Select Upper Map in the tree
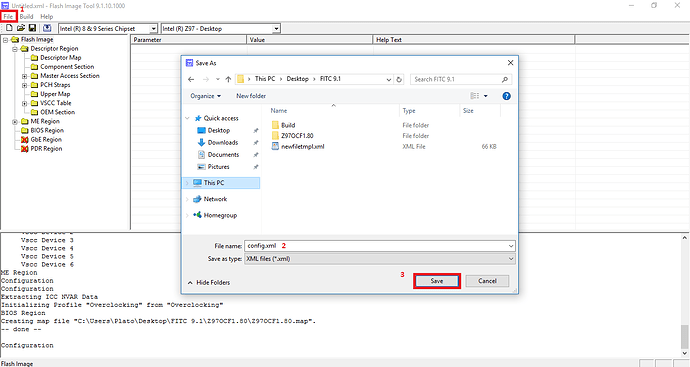Screen dimensions: 690x367 55,94
